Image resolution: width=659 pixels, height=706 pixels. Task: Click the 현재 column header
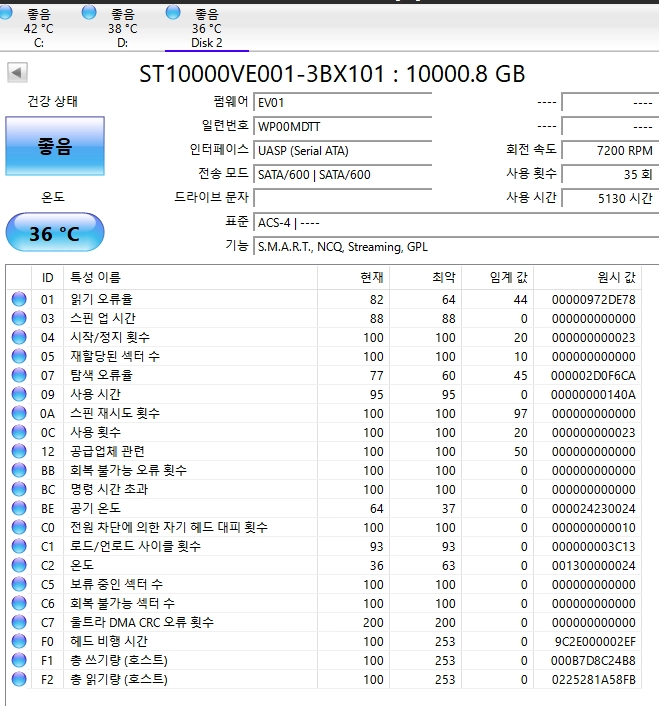click(353, 277)
